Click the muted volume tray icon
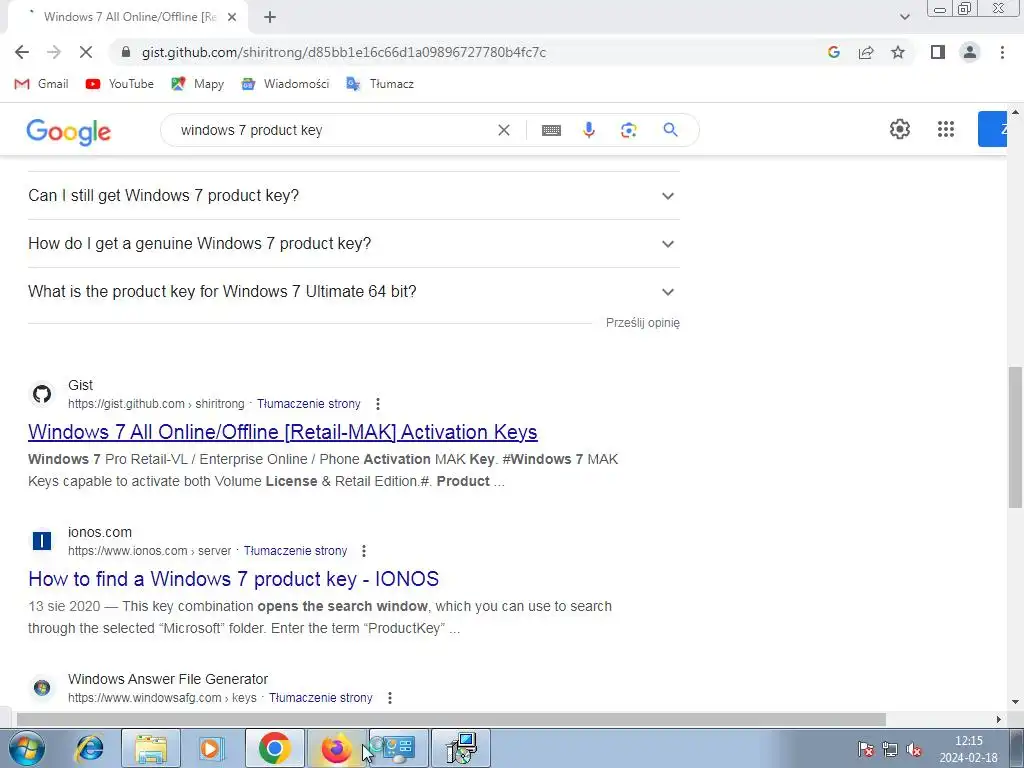1024x768 pixels. click(914, 750)
